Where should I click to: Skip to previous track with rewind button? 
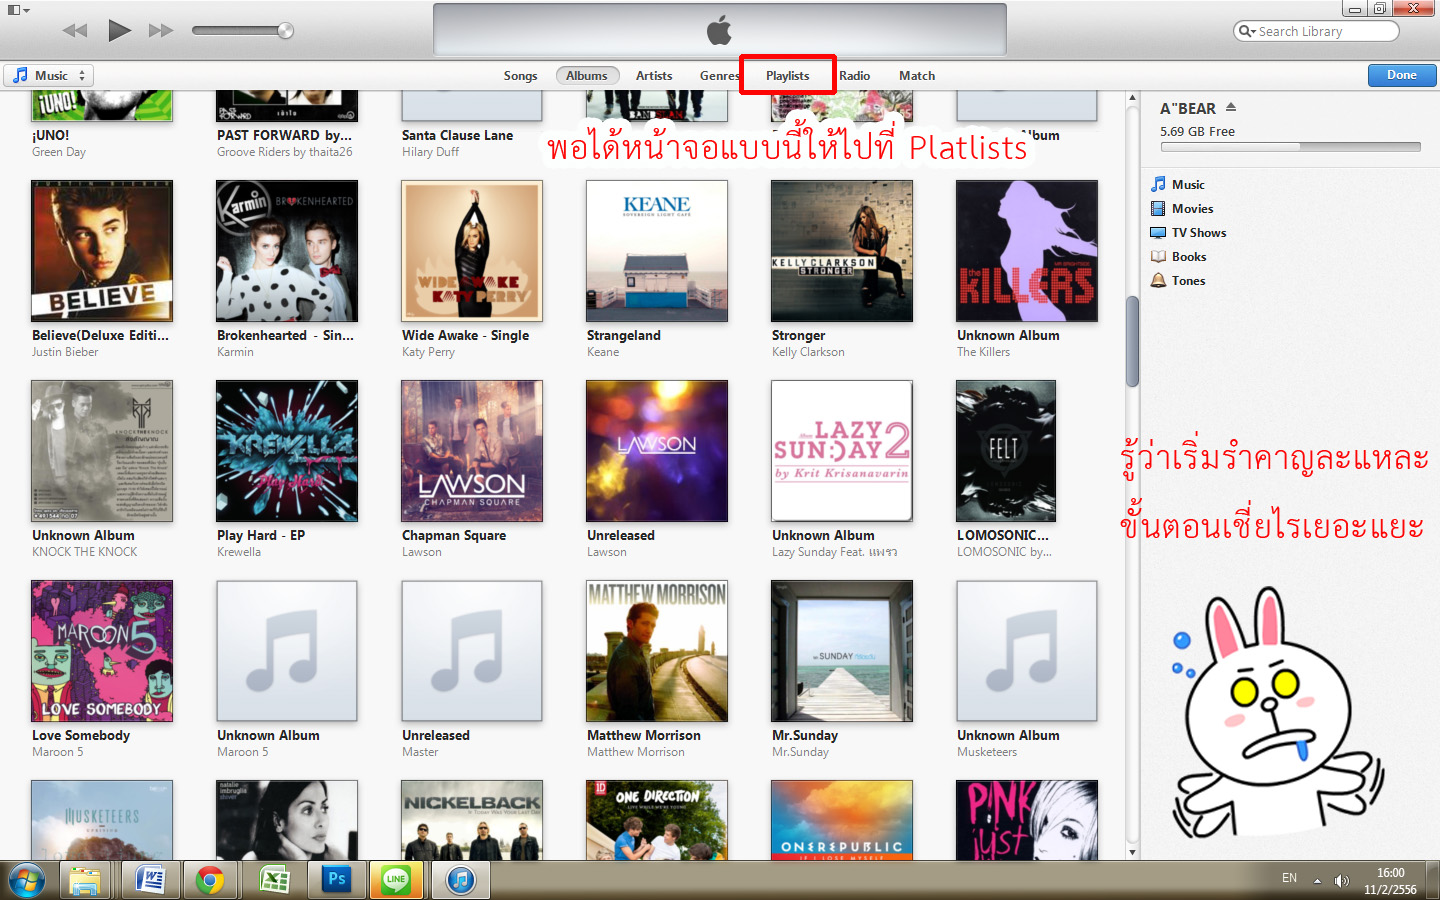75,31
